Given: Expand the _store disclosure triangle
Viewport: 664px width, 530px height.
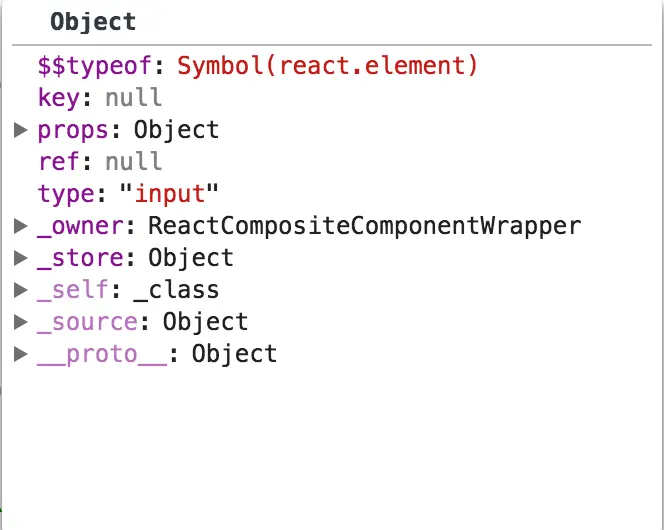Looking at the screenshot, I should pos(20,258).
